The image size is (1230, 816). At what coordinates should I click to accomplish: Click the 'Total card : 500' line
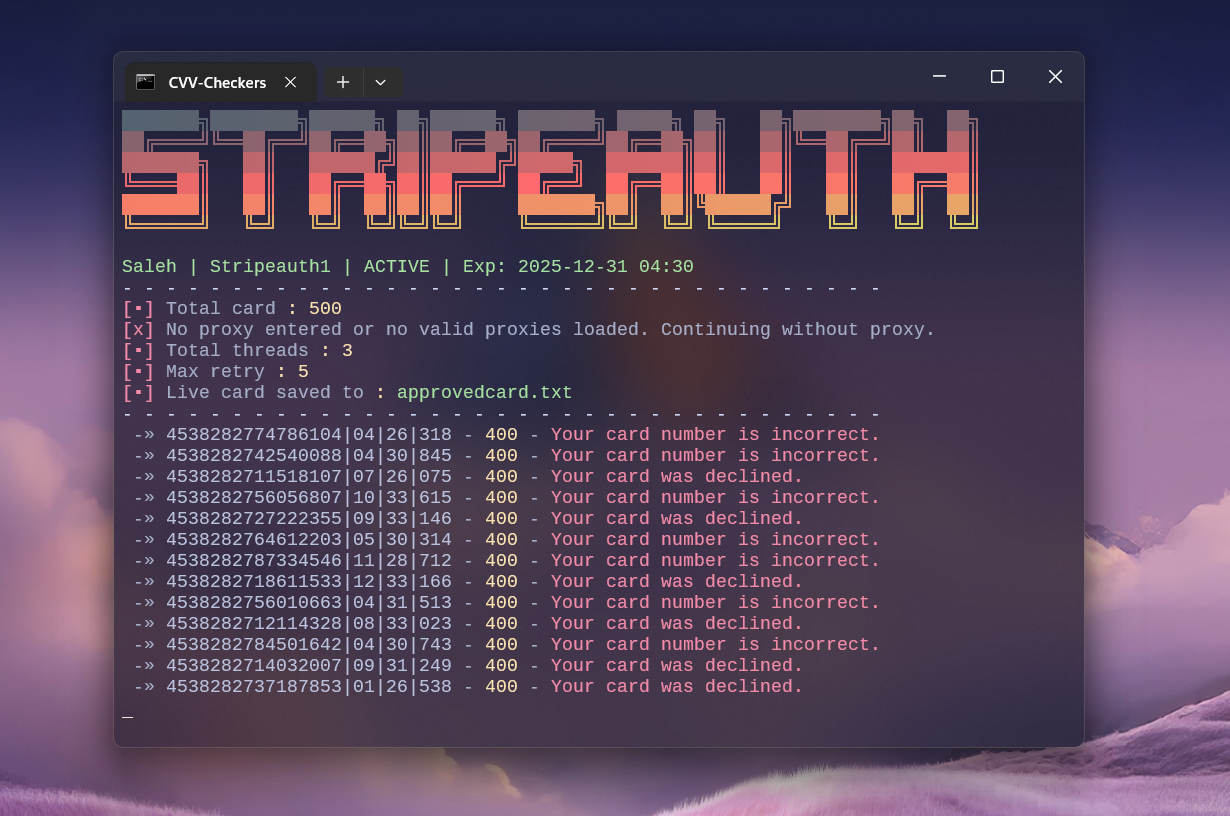point(232,309)
